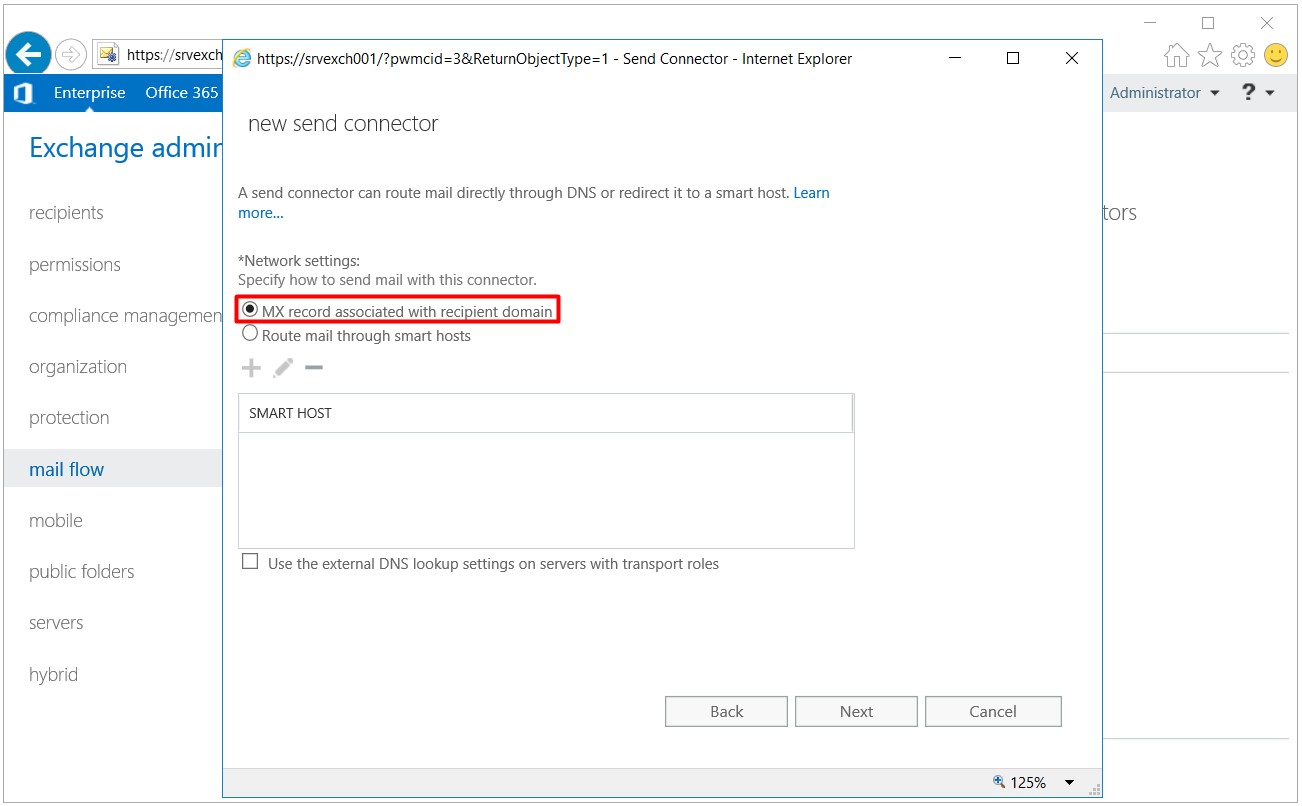
Task: Click the Cancel button
Action: (x=993, y=712)
